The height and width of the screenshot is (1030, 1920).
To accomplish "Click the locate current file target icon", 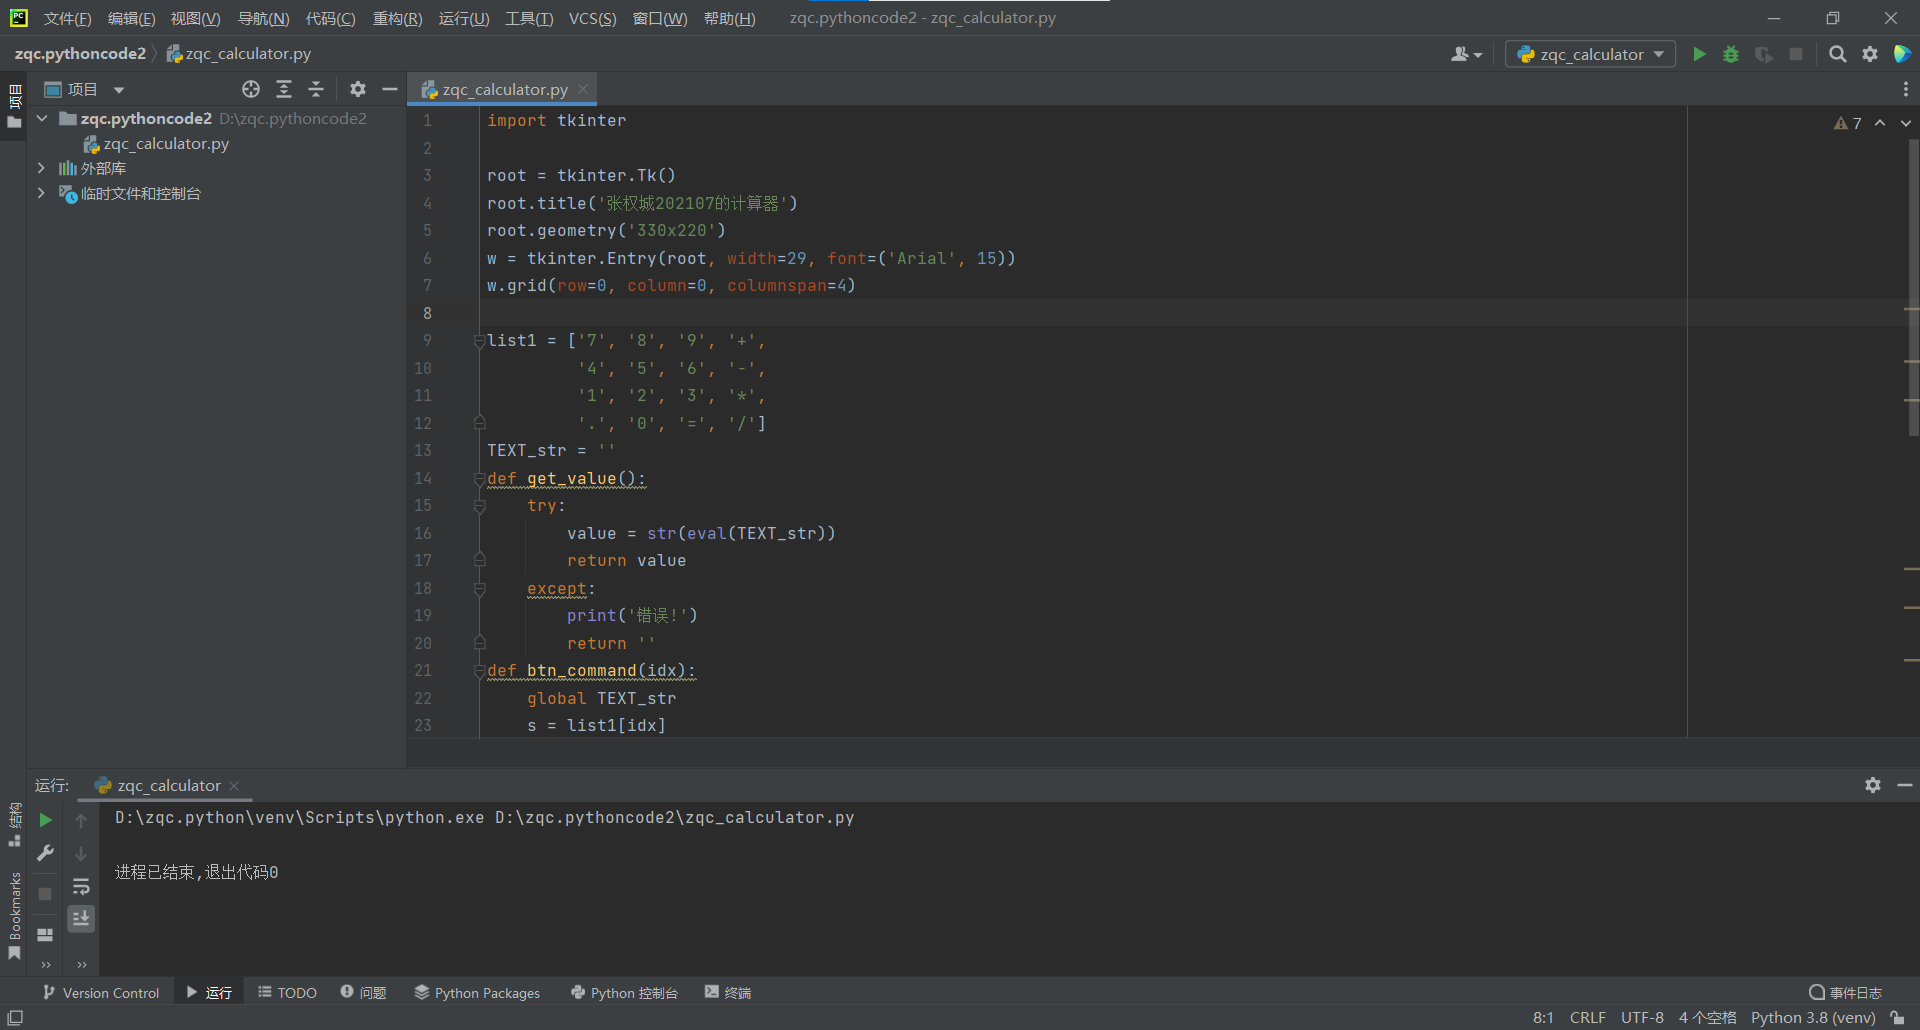I will click(251, 89).
